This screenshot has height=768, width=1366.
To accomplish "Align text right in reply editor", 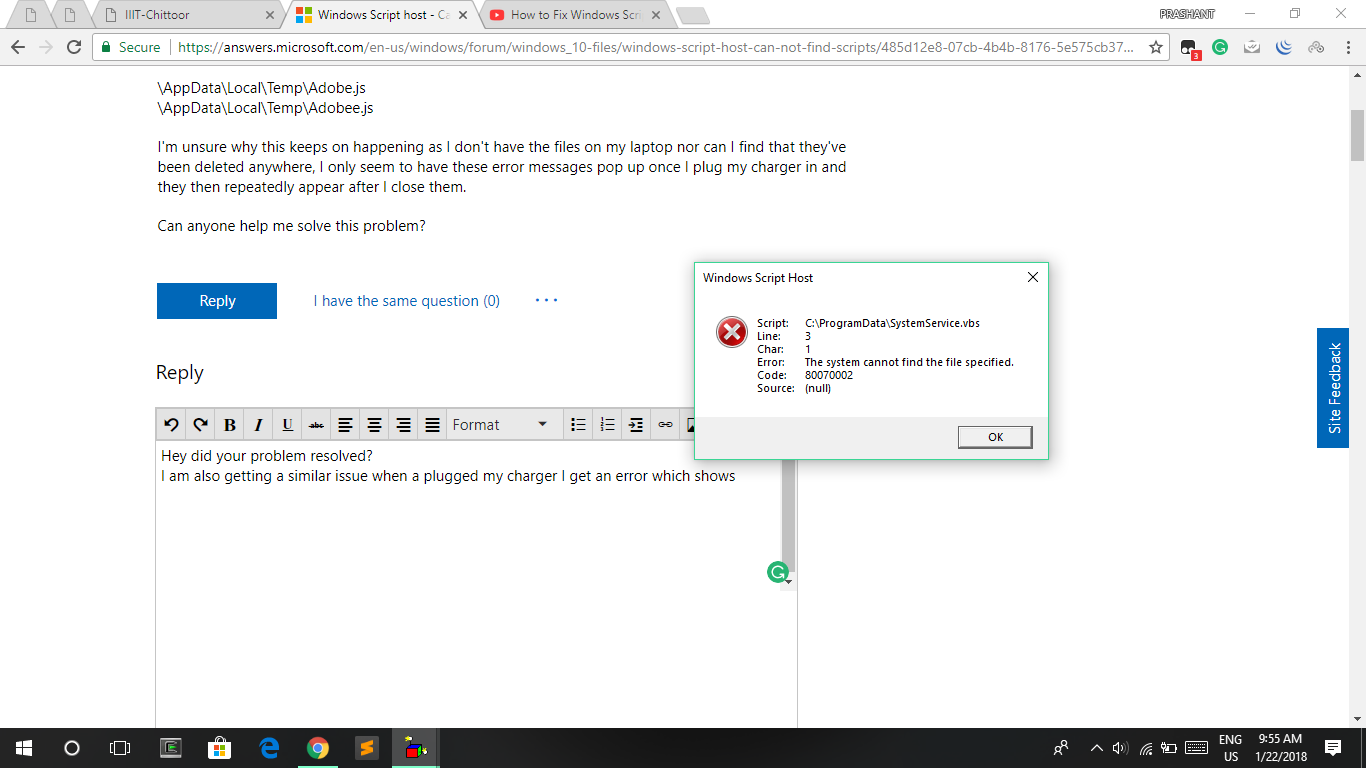I will [x=403, y=425].
